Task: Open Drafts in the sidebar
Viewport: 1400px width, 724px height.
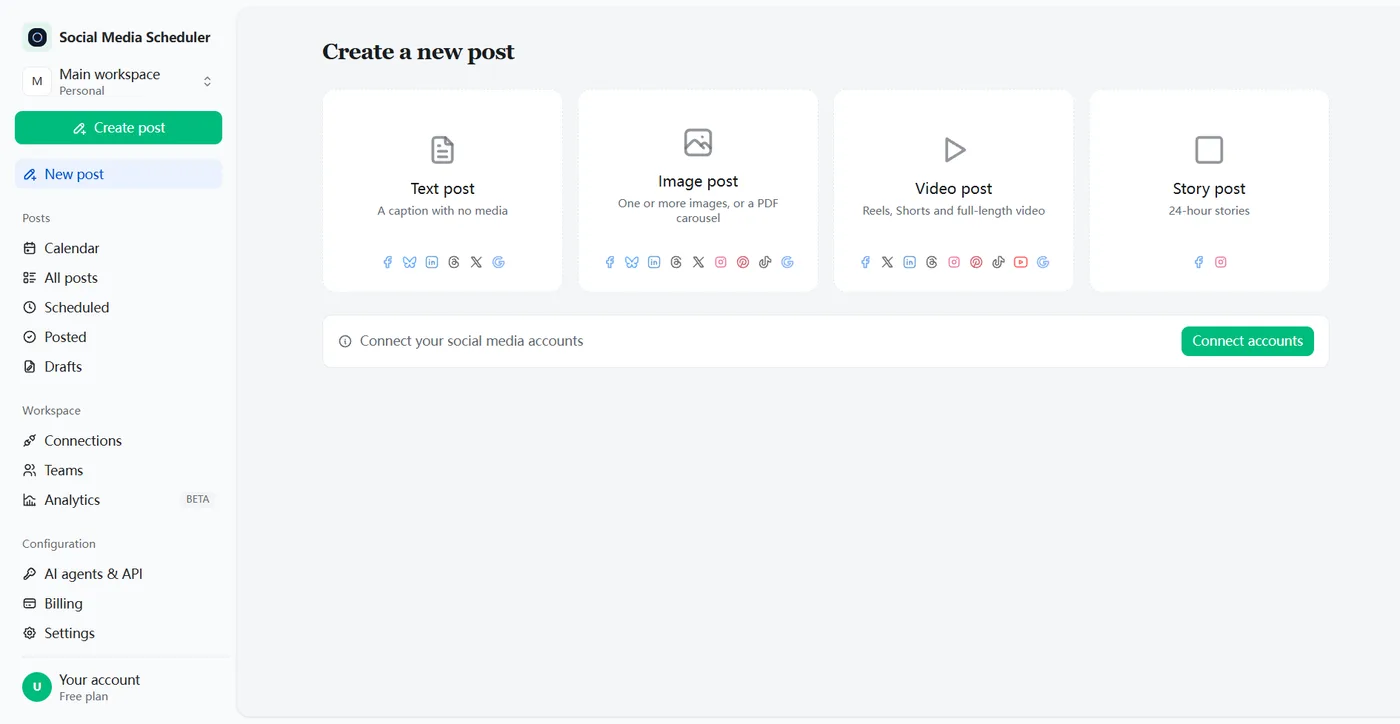Action: [118, 367]
